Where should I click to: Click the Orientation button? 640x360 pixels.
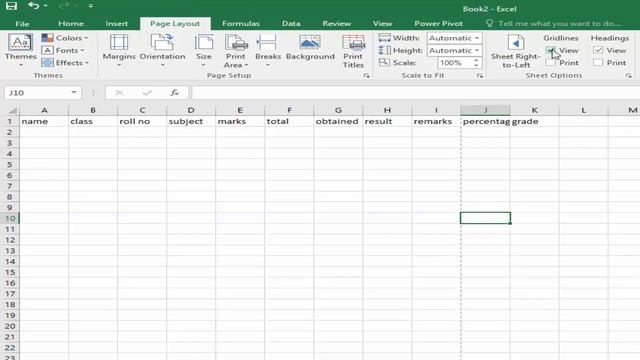162,51
